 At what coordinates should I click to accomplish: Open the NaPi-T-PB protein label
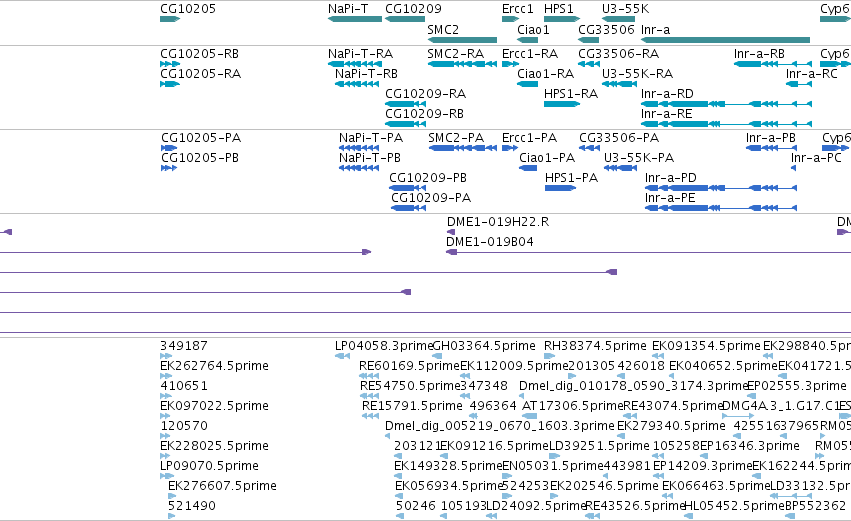(370, 157)
